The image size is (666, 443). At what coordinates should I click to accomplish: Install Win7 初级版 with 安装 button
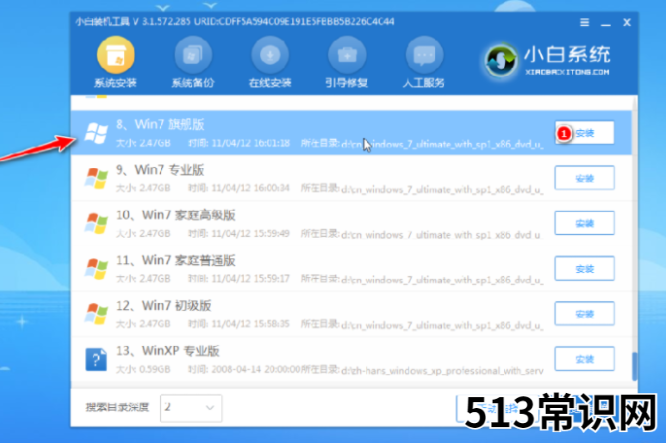point(584,313)
